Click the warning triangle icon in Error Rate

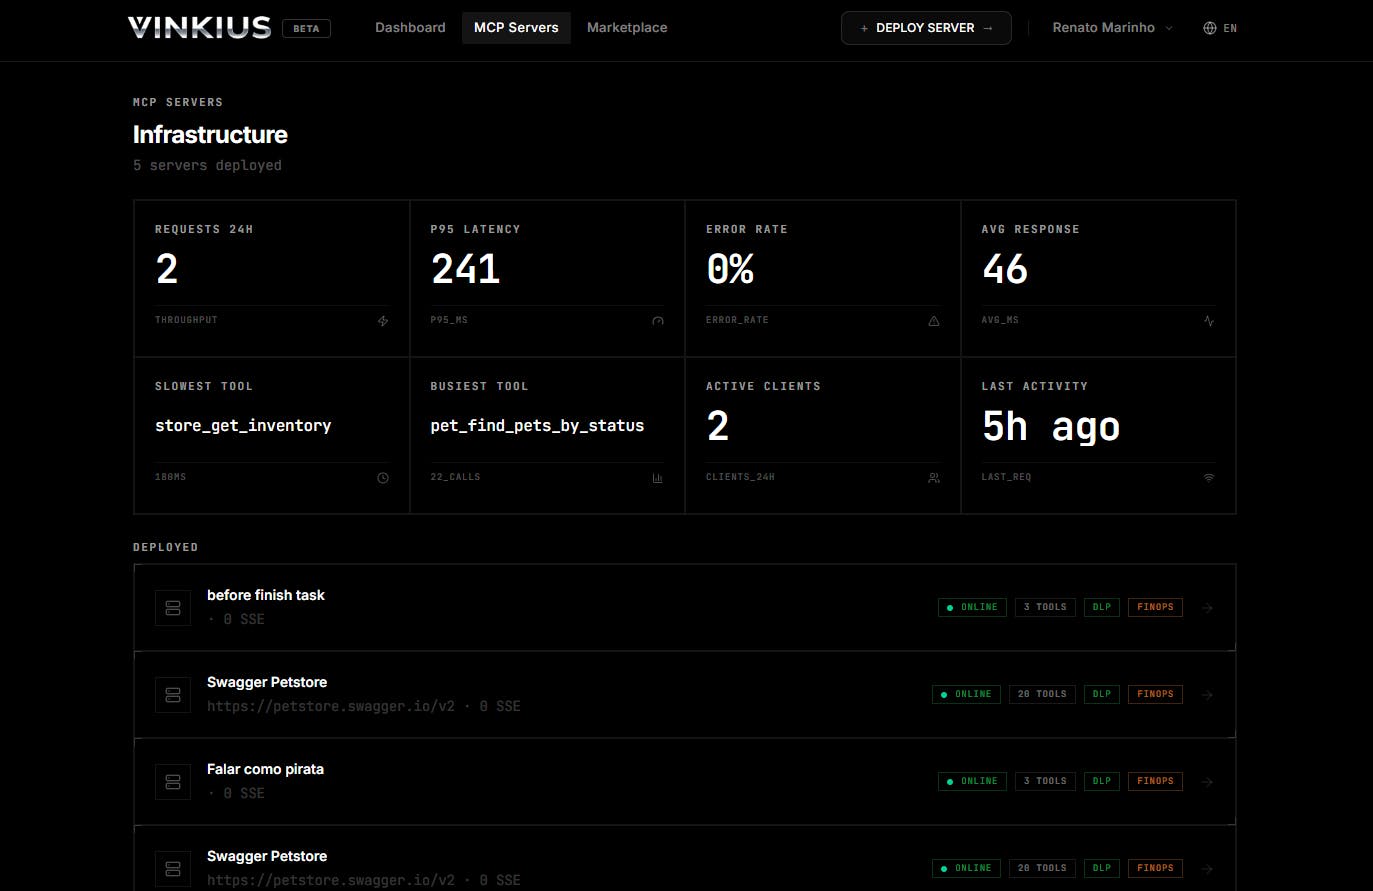[934, 321]
